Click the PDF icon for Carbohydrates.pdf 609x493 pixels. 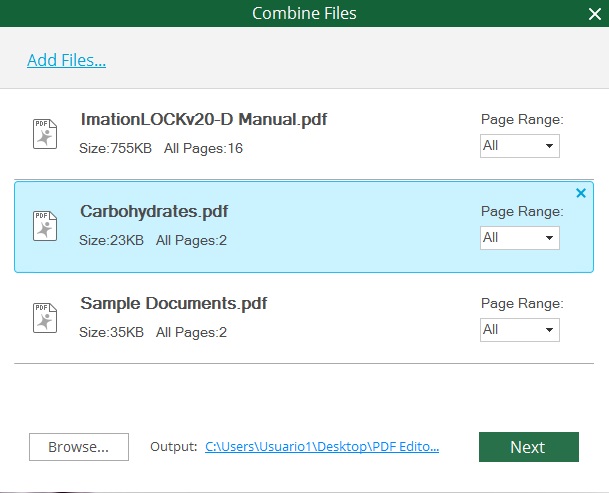(x=45, y=226)
